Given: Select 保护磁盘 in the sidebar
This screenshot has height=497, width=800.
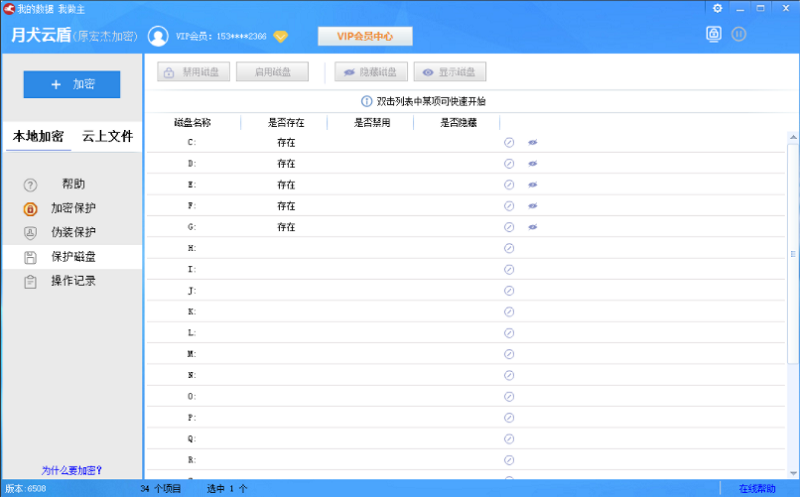Looking at the screenshot, I should tap(73, 257).
